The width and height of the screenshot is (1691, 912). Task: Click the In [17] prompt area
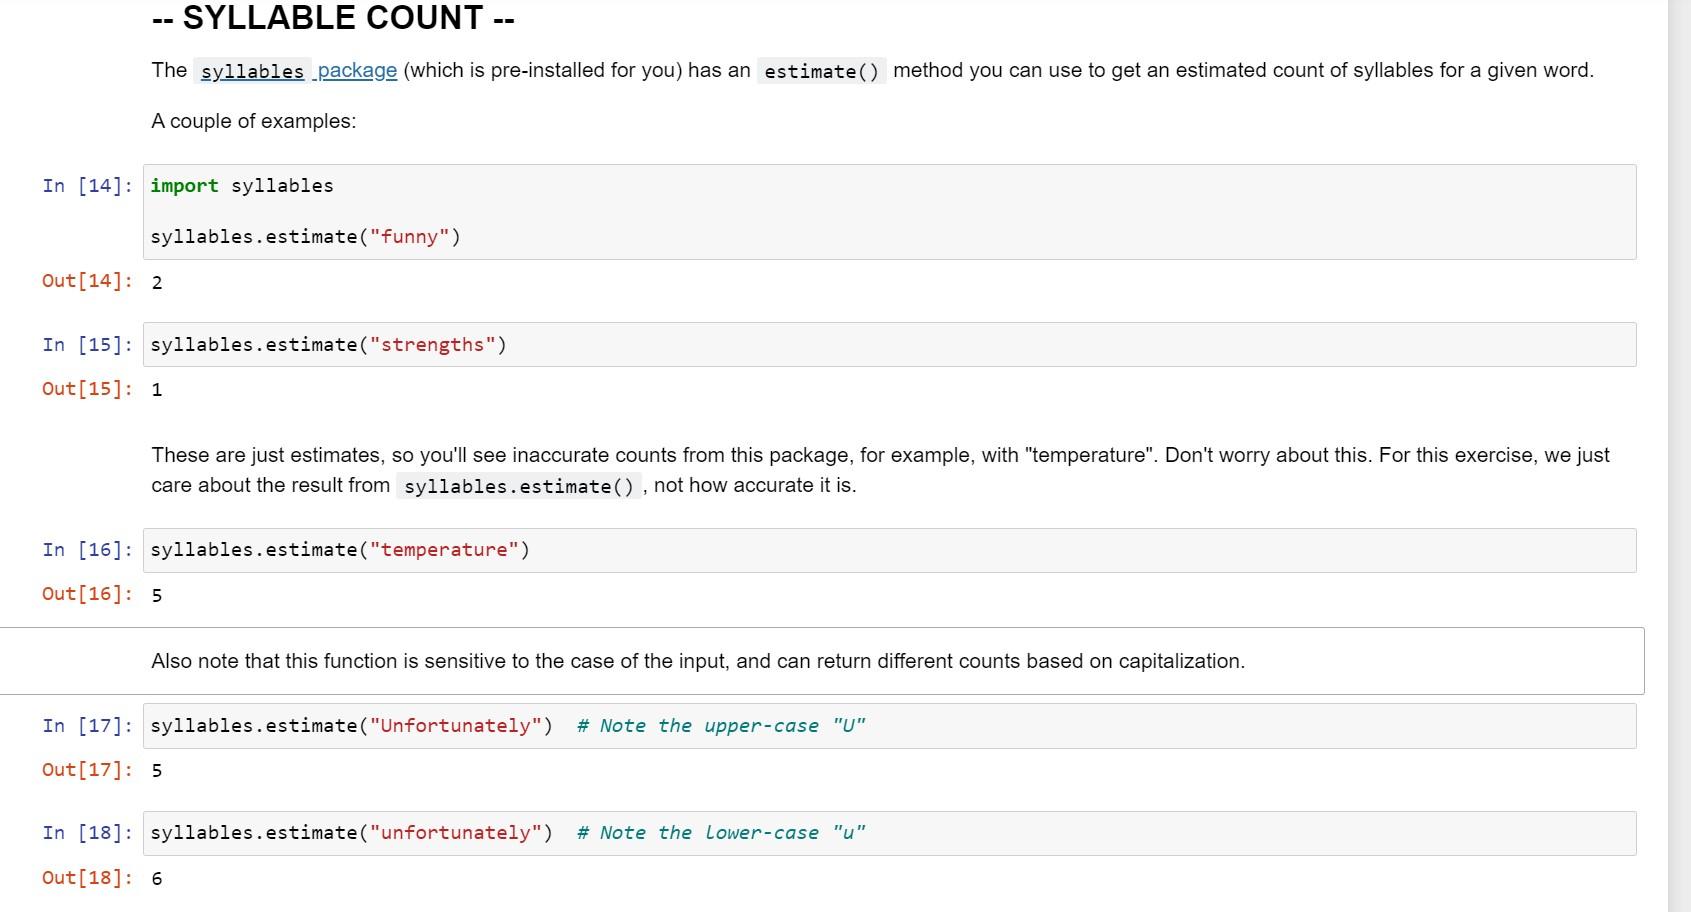(88, 726)
